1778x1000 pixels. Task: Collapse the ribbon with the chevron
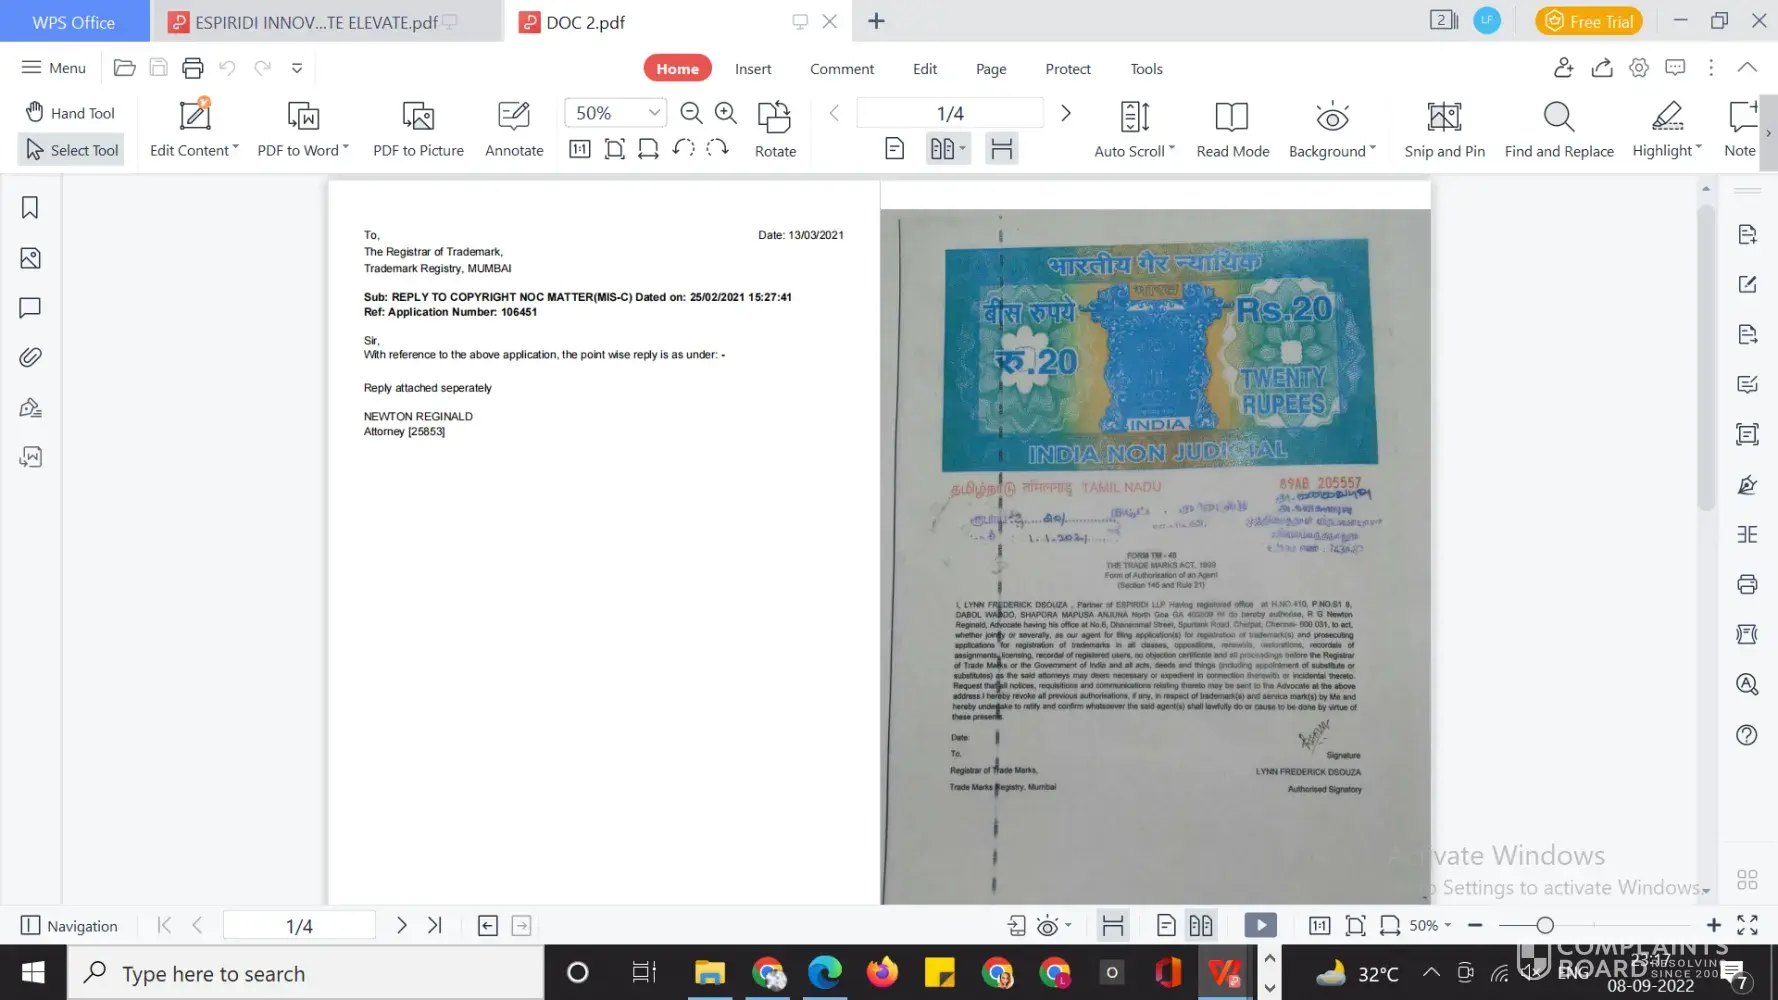(1747, 67)
